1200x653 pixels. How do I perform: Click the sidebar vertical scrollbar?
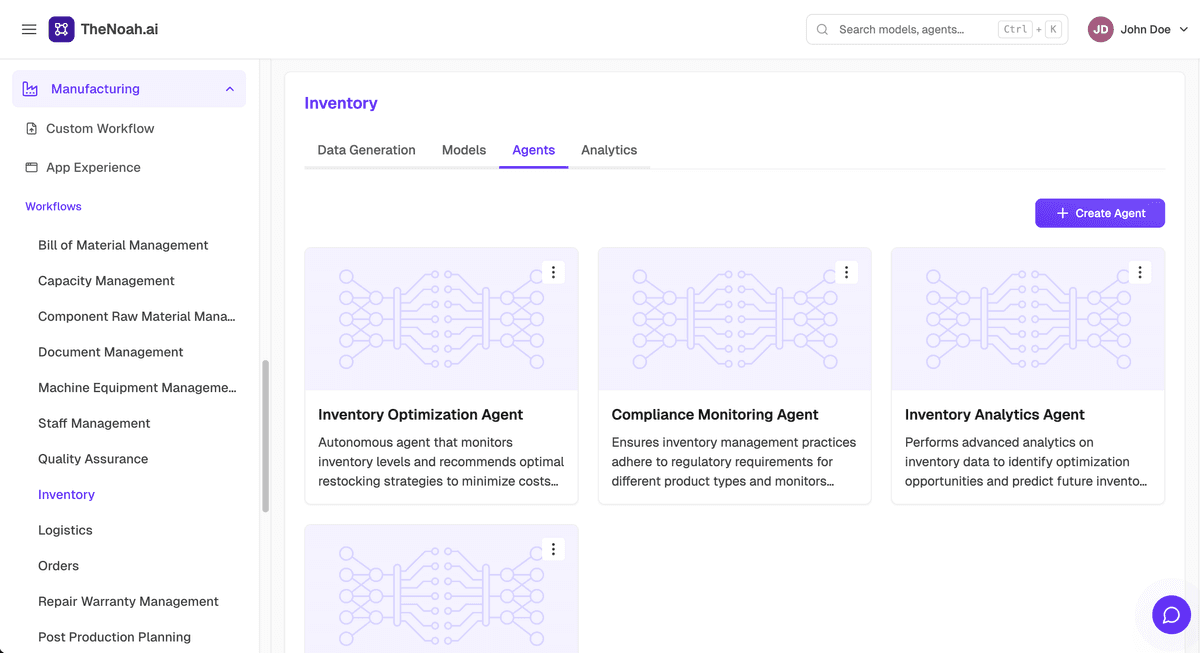[x=265, y=436]
